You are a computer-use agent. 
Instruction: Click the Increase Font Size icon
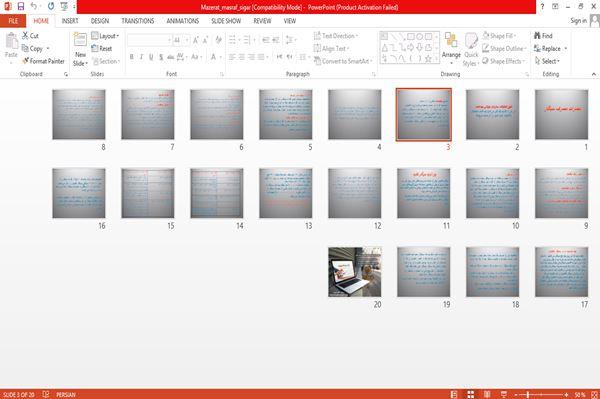(x=196, y=39)
